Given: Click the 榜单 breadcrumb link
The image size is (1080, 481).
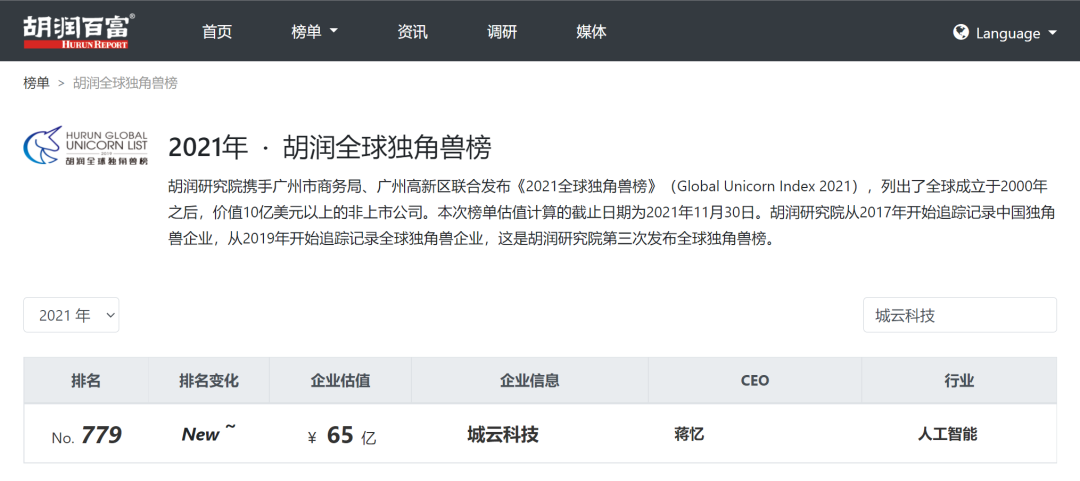Looking at the screenshot, I should click(37, 83).
